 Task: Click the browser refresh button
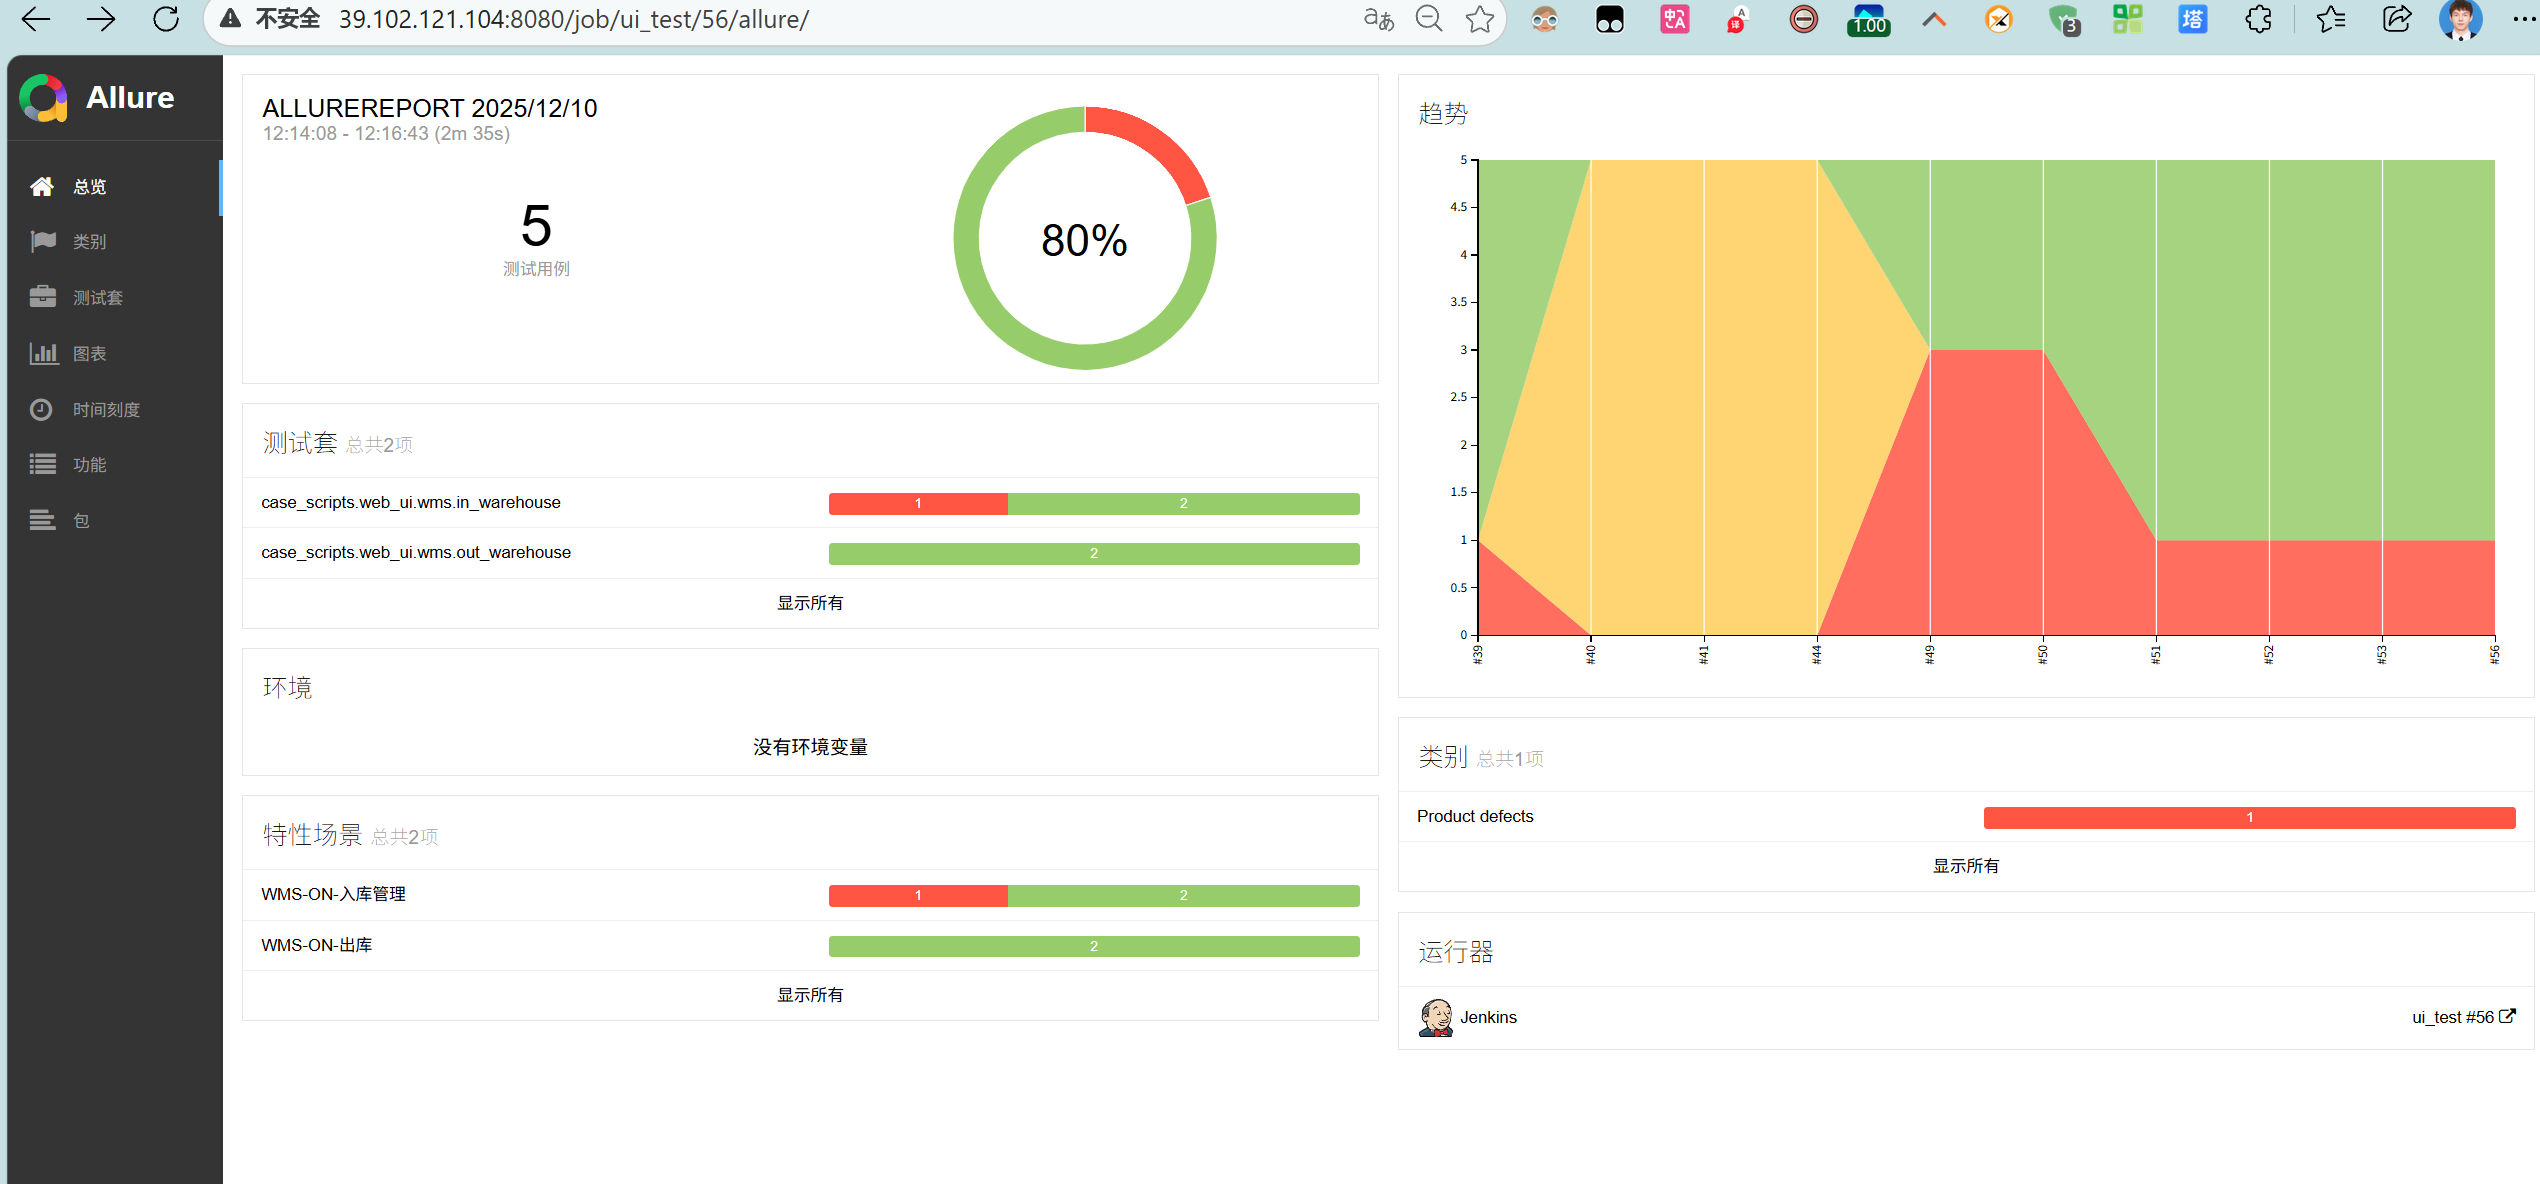[166, 19]
